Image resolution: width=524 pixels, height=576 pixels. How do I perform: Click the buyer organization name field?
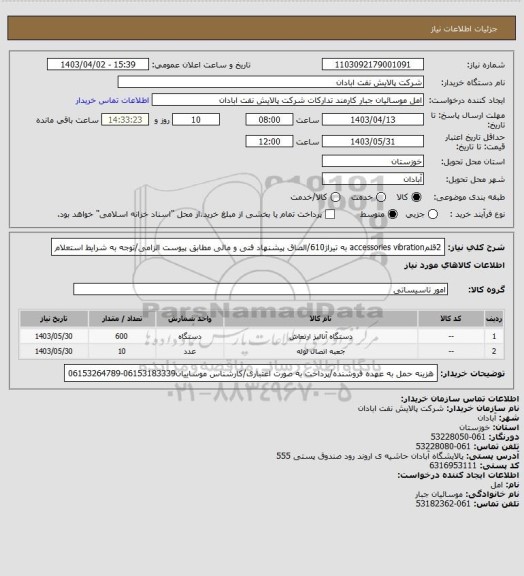pos(270,82)
